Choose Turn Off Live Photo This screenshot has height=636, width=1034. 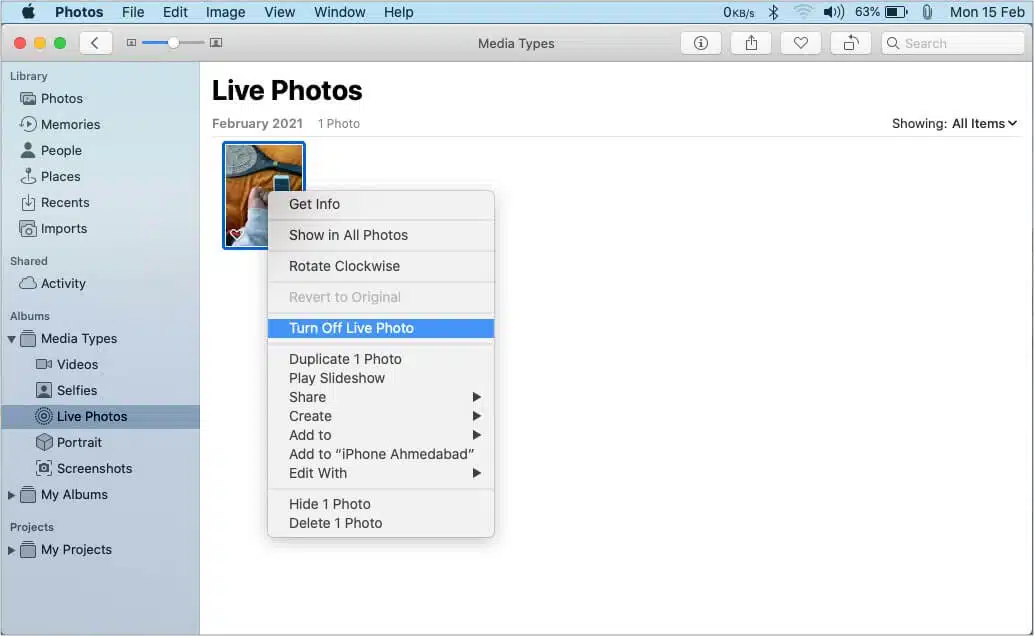(380, 329)
